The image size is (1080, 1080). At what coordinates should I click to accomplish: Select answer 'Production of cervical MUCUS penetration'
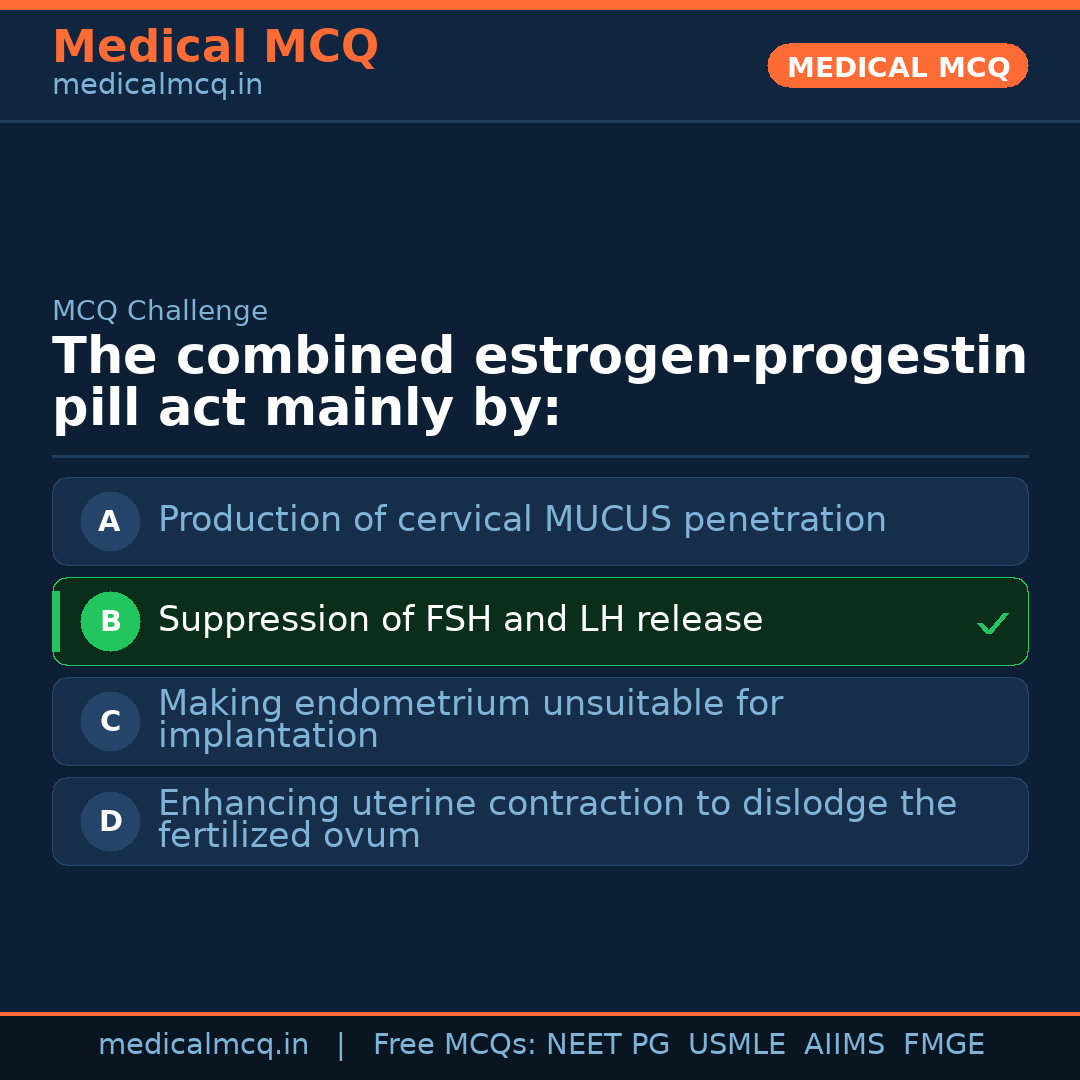click(x=522, y=520)
